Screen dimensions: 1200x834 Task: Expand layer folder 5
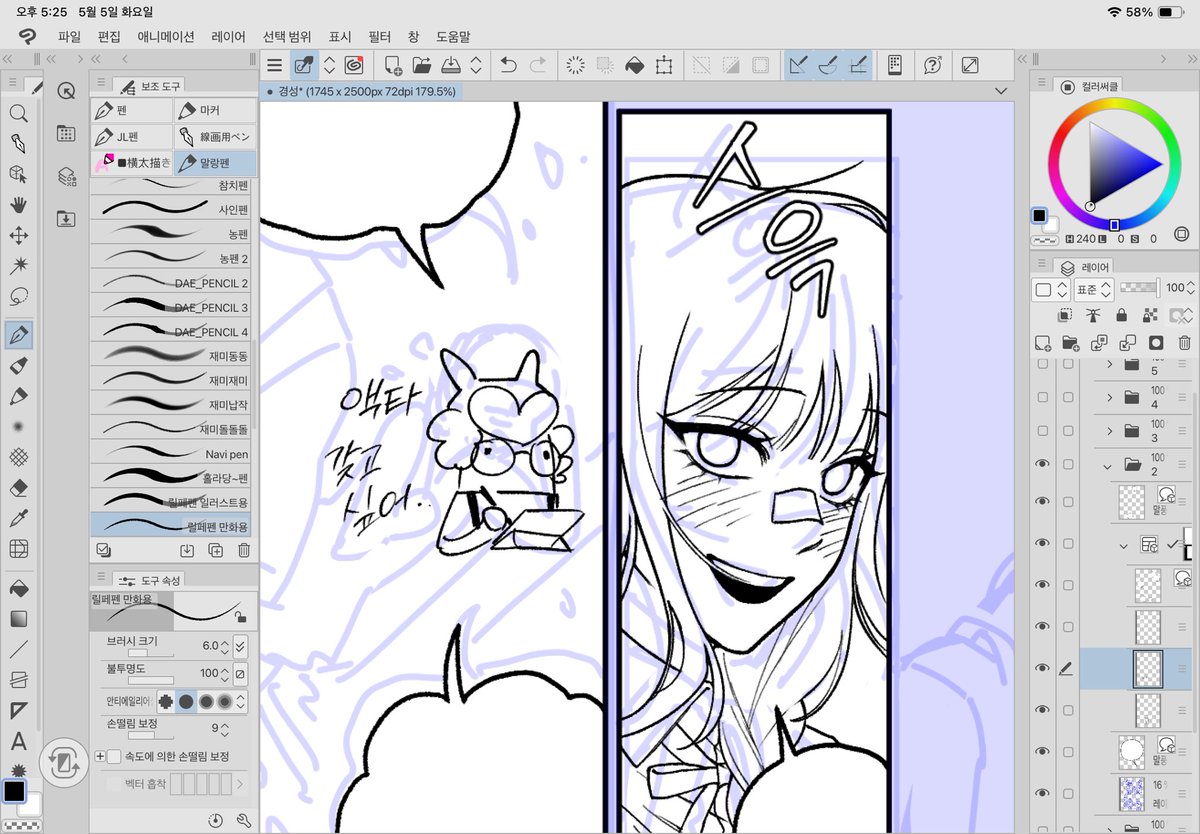(1109, 365)
